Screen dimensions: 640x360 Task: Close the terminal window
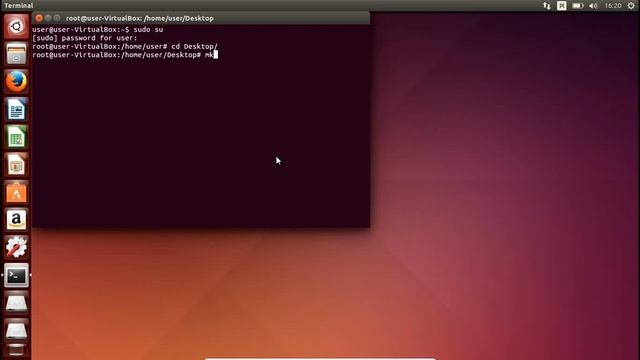39,18
